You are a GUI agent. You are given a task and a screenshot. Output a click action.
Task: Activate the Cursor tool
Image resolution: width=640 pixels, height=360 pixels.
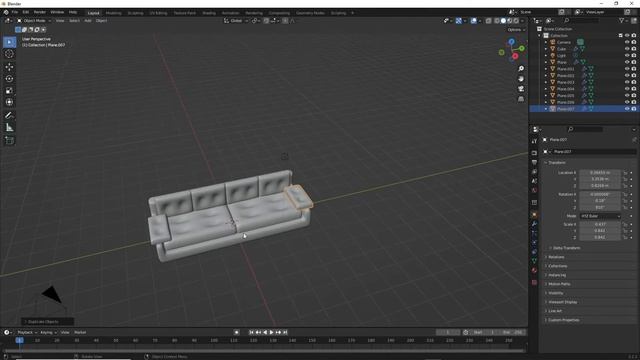pyautogui.click(x=9, y=54)
